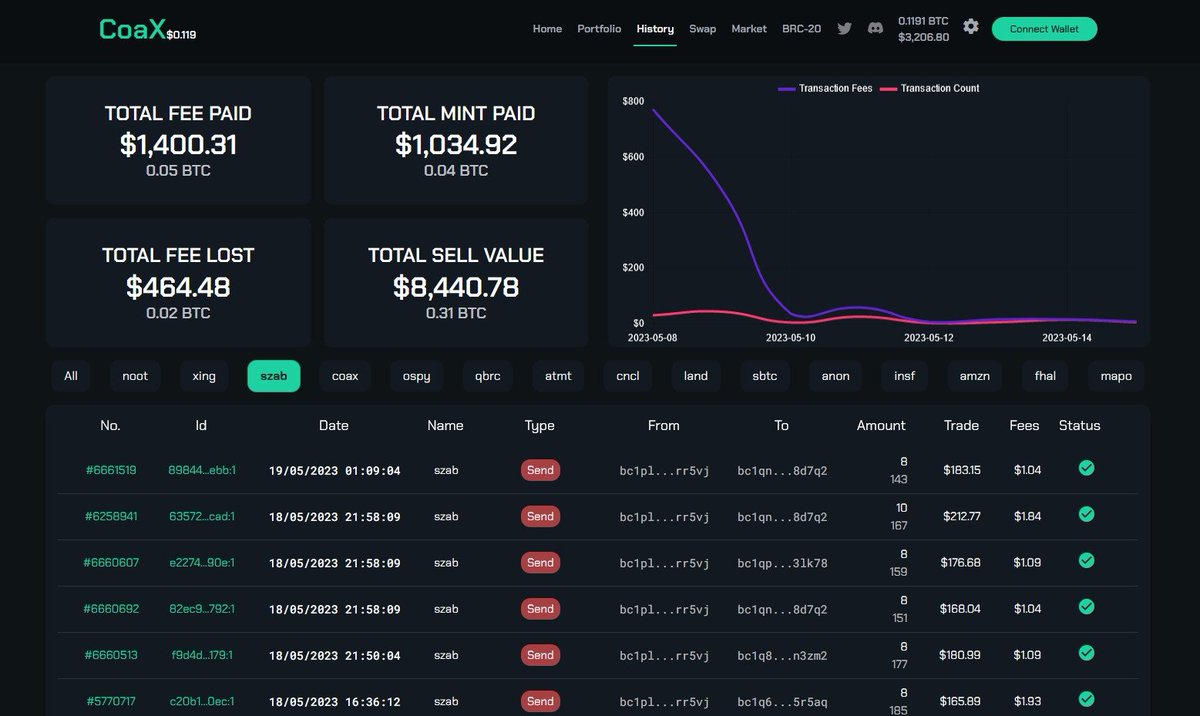Open the Swap page
The image size is (1200, 716).
(702, 29)
